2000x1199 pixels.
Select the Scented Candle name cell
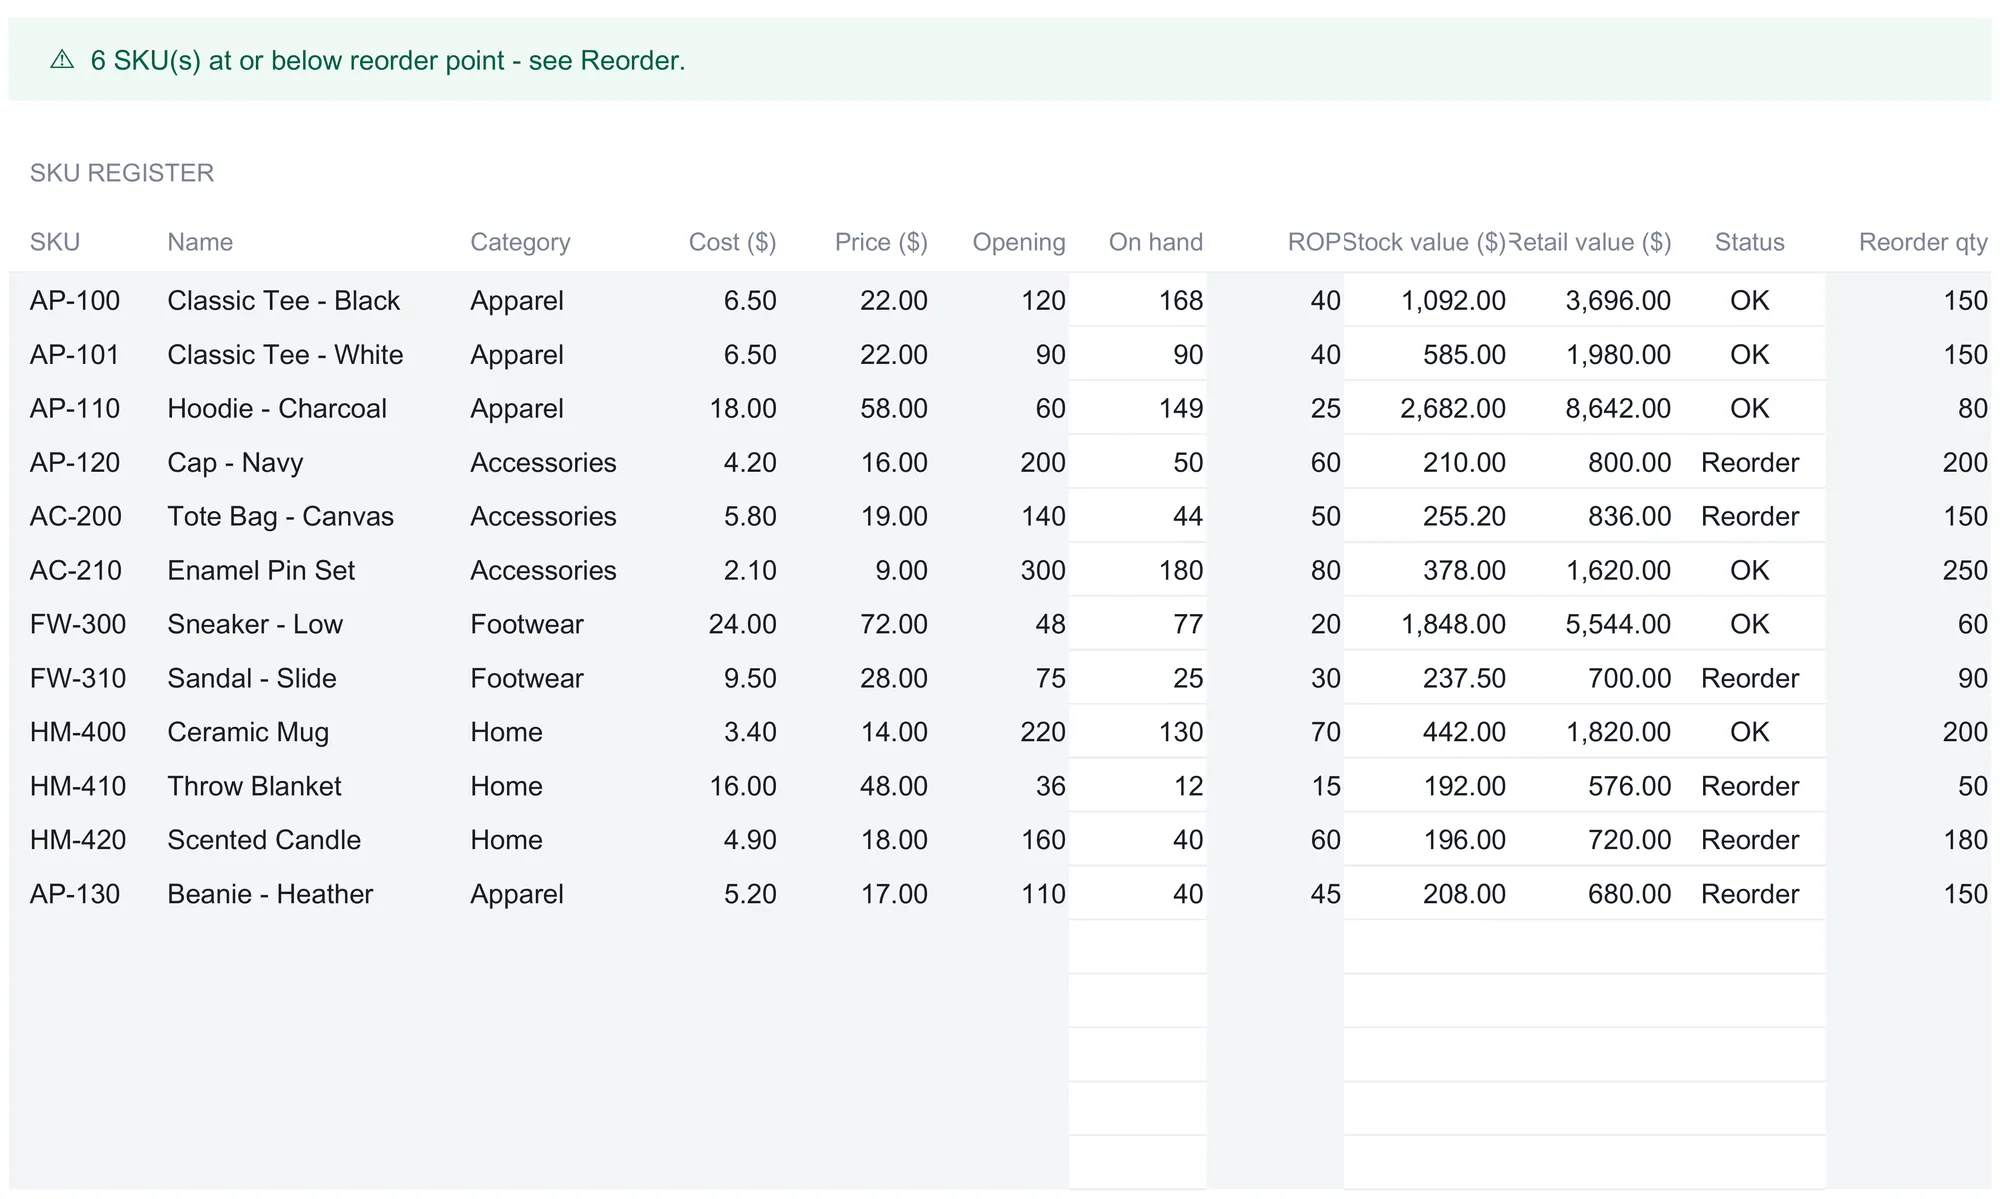click(x=264, y=840)
